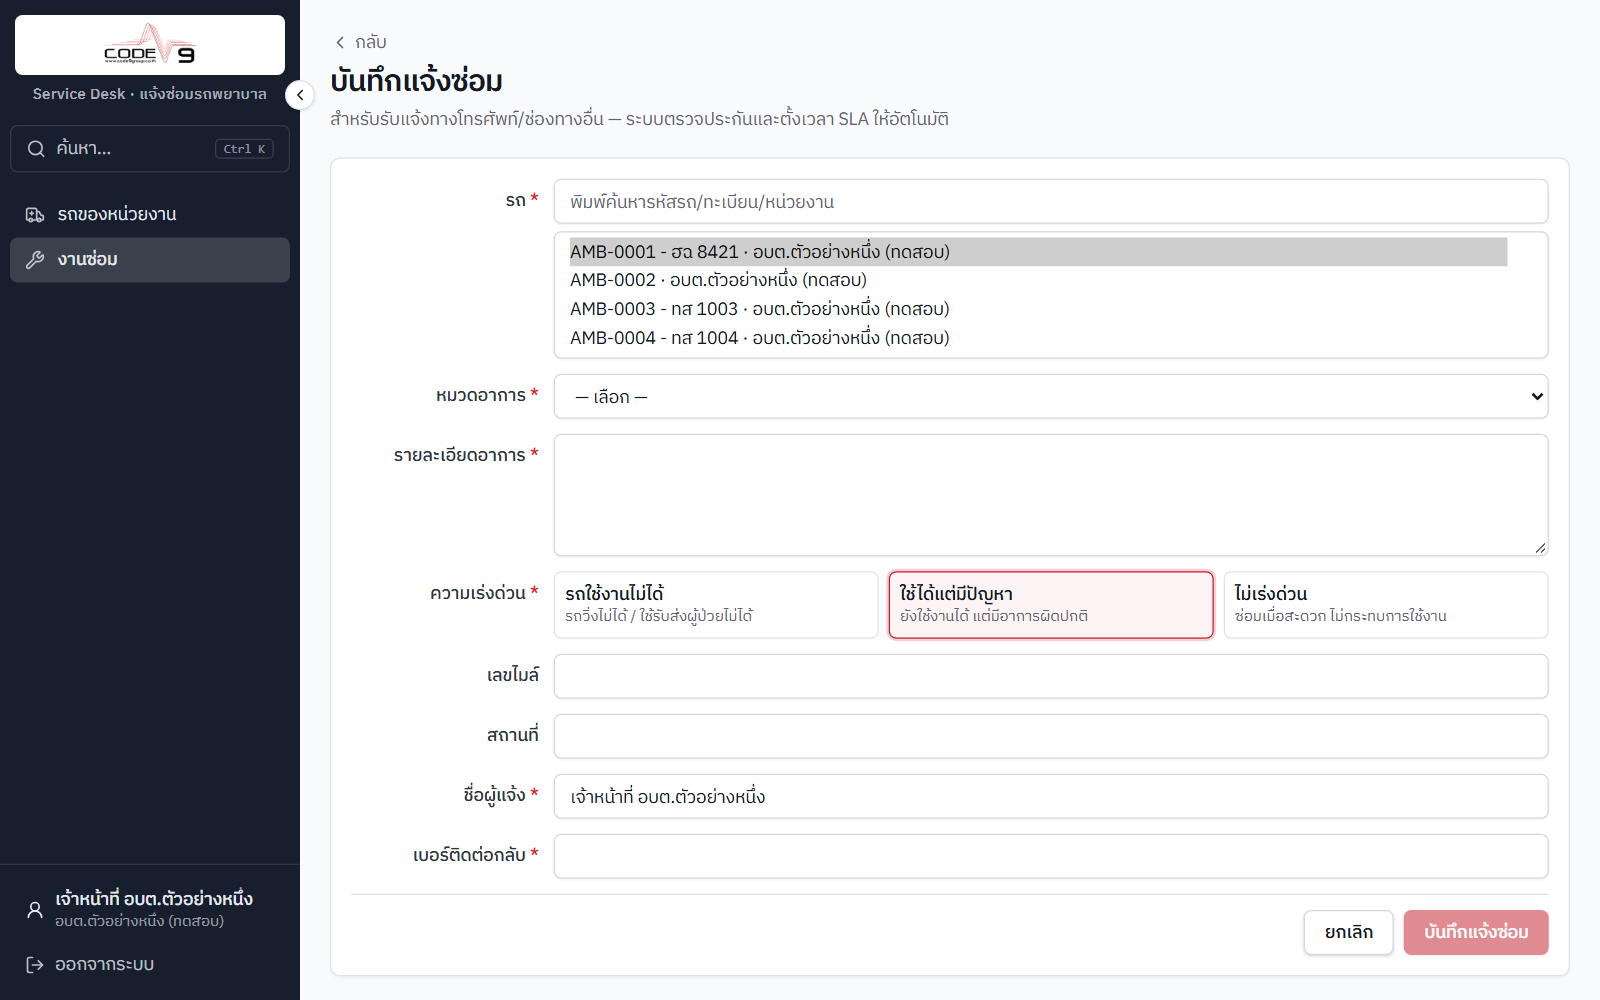1600x1000 pixels.
Task: Select AMB-0001 - ฮฉ 8421 vehicle option
Action: click(x=1038, y=252)
